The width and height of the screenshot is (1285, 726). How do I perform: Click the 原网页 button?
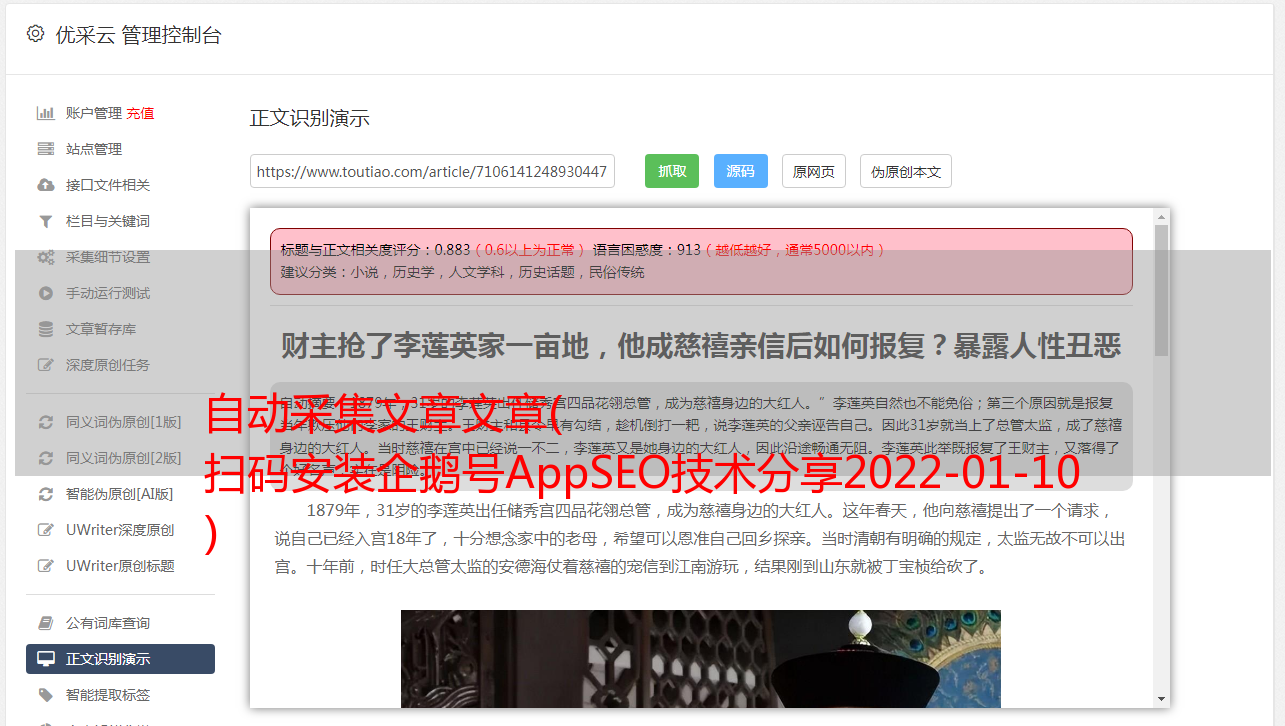pos(814,171)
